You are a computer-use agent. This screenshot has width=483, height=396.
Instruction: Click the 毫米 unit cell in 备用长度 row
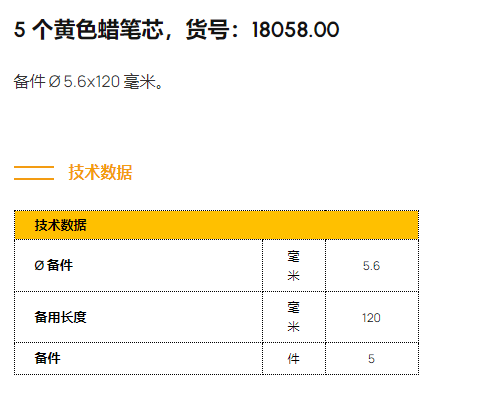tap(294, 317)
